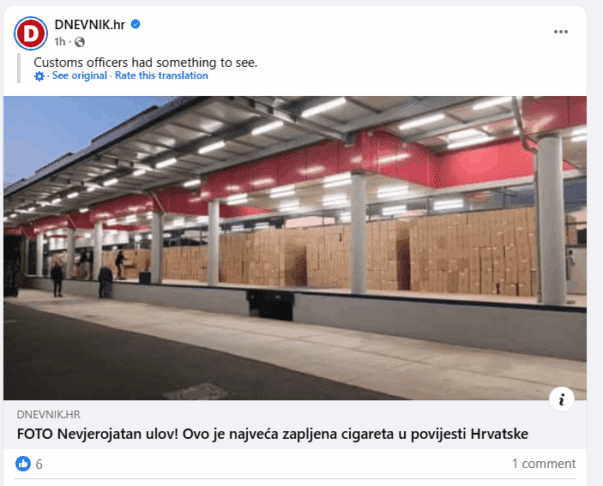Click the translated post text

(145, 62)
